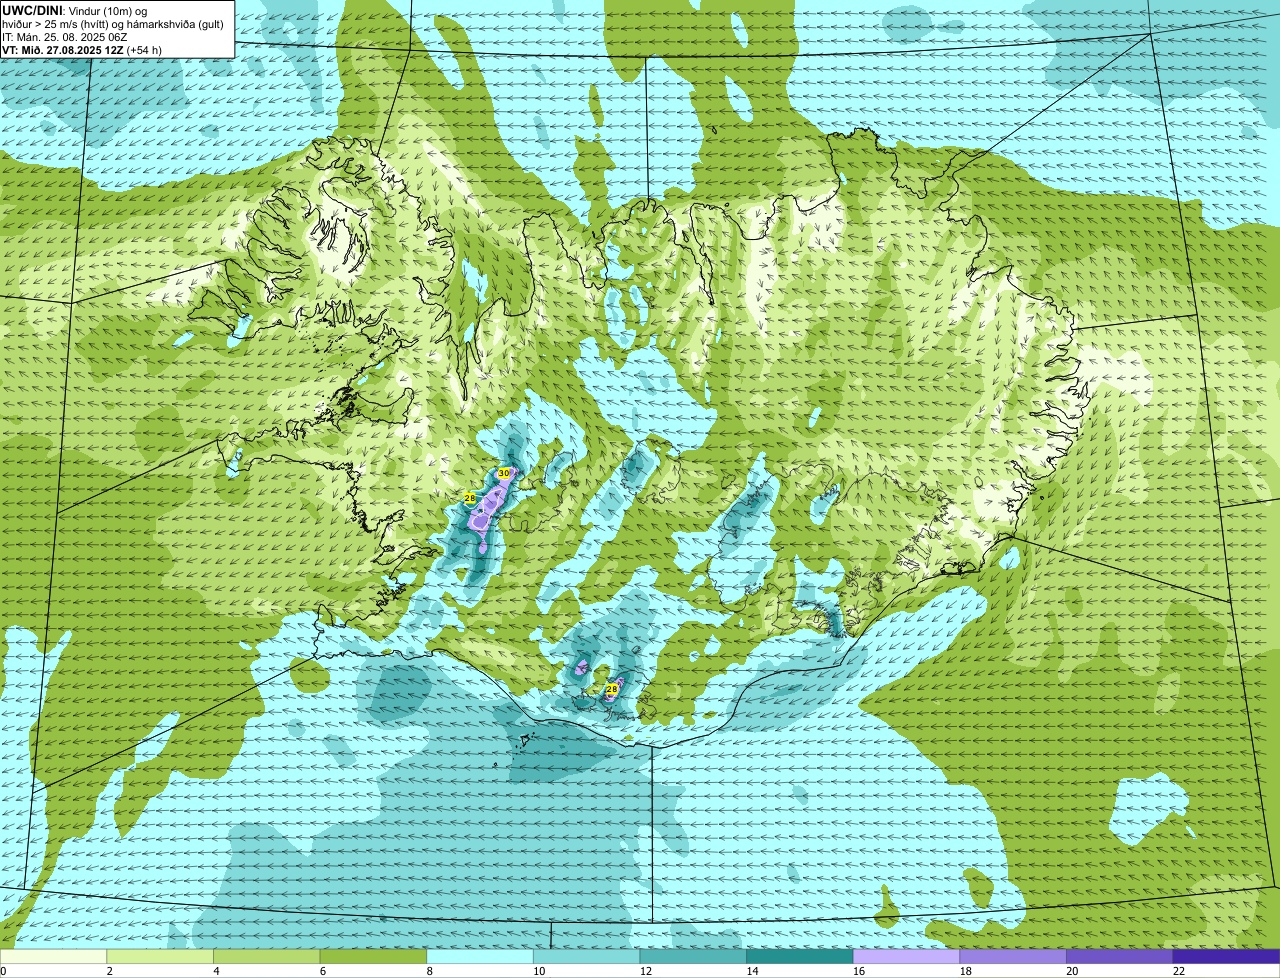Click the scale number 8 on the legend
The image size is (1280, 978).
pyautogui.click(x=429, y=971)
